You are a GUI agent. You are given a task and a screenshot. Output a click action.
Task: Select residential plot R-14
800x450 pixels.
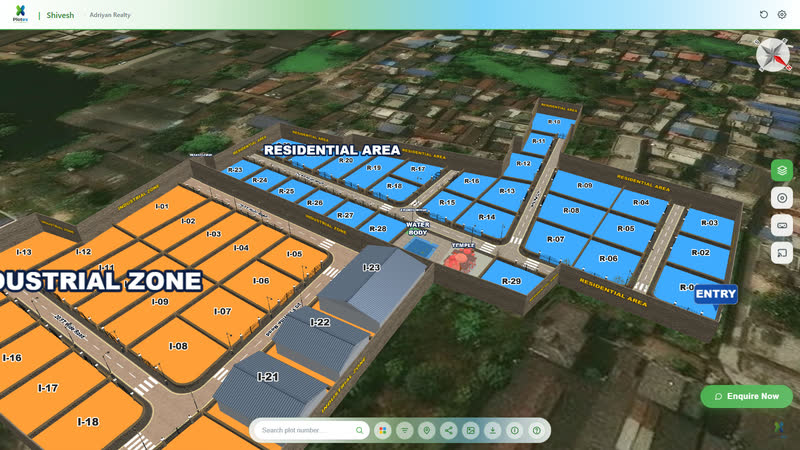coord(486,219)
